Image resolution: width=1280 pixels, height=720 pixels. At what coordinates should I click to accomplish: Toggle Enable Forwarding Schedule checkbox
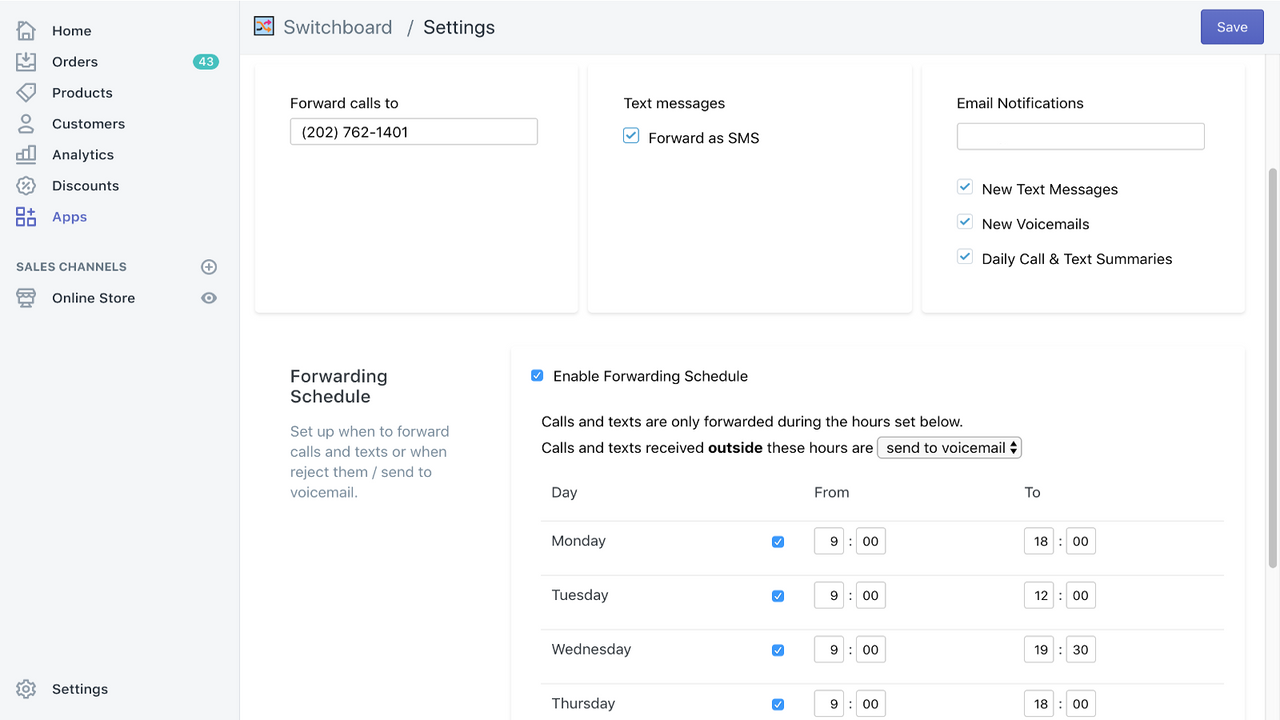pyautogui.click(x=537, y=376)
